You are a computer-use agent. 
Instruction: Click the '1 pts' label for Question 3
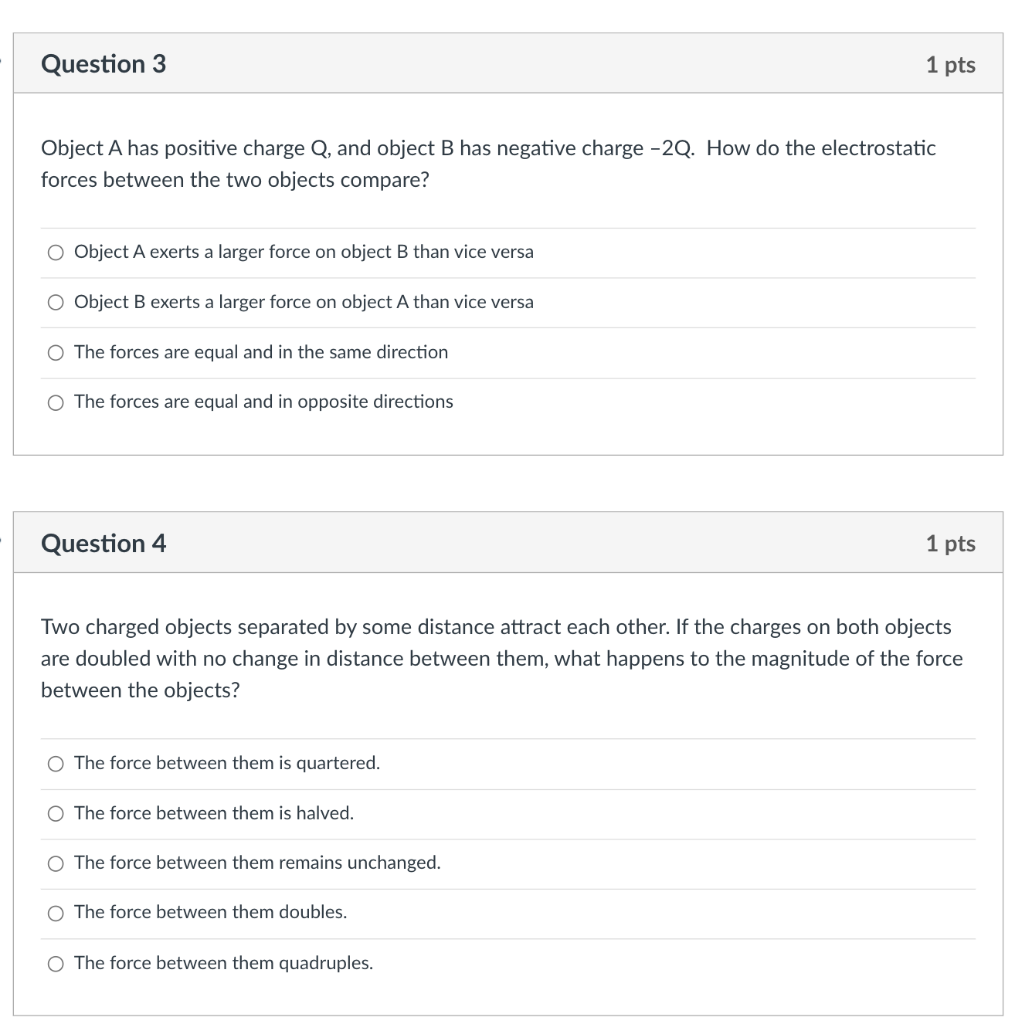click(951, 63)
